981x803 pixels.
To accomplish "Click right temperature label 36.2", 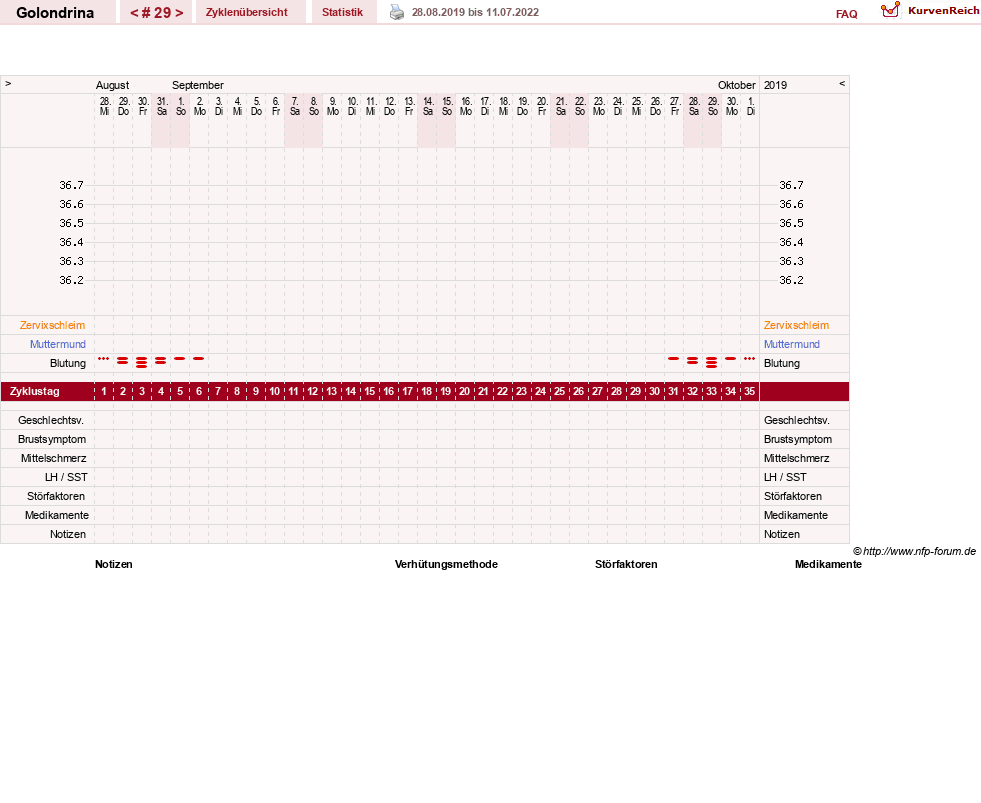I will pos(791,280).
